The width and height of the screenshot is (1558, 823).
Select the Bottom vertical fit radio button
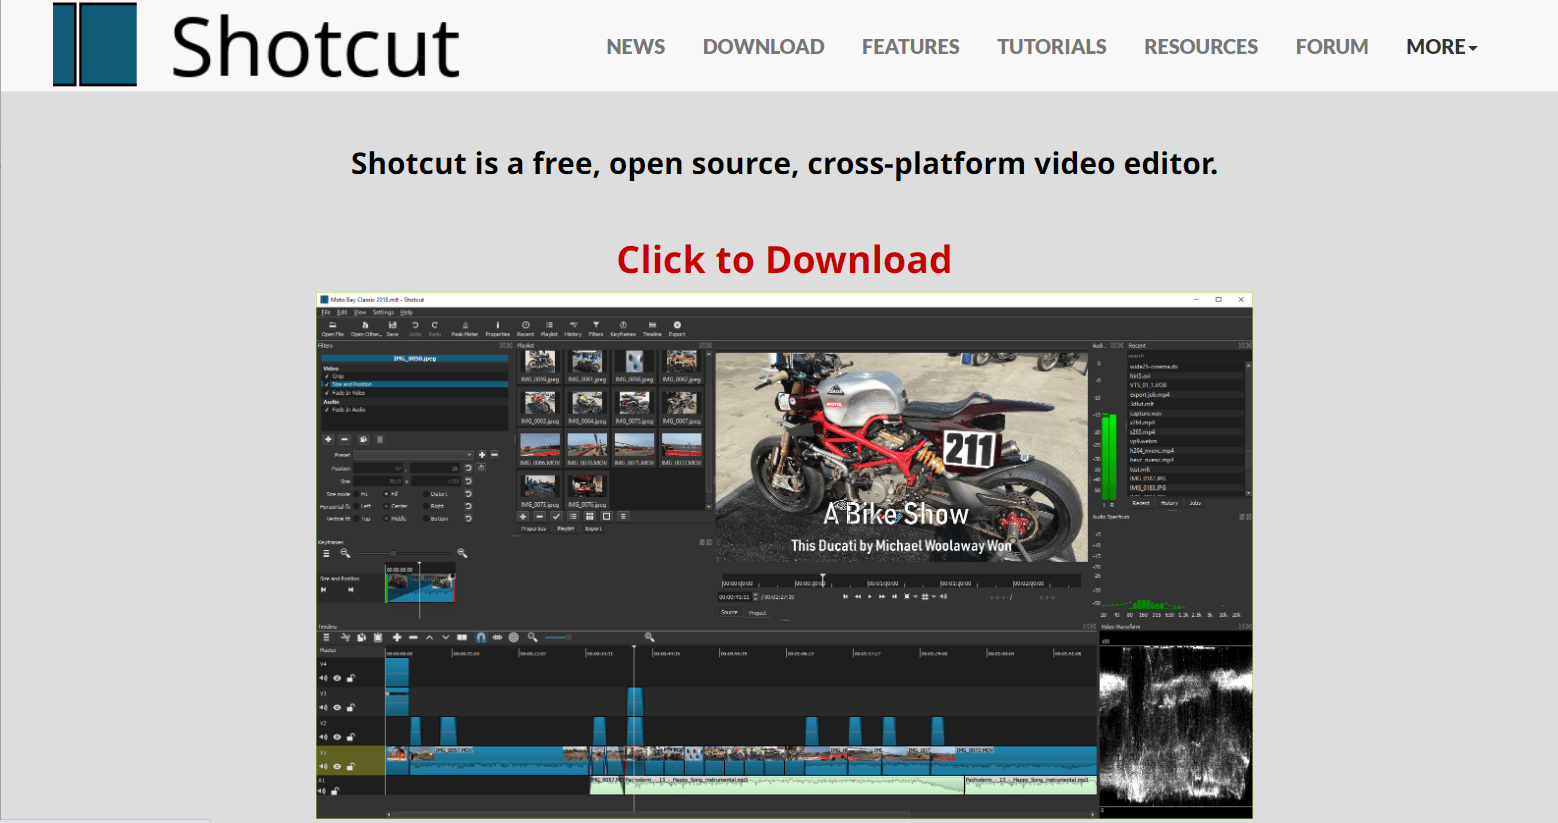[x=426, y=518]
